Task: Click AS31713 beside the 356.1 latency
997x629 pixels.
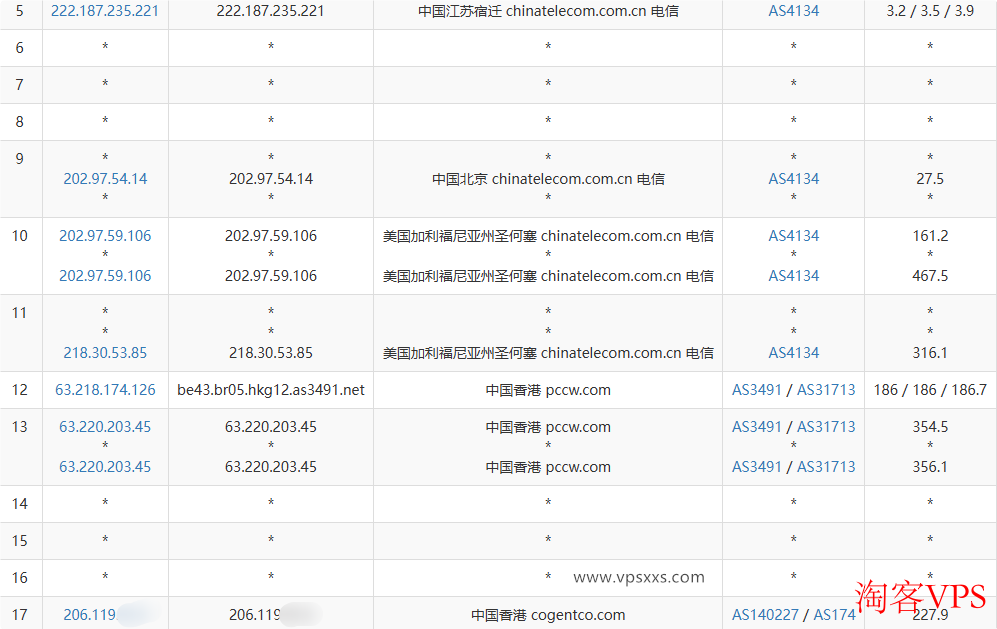Action: (x=826, y=467)
